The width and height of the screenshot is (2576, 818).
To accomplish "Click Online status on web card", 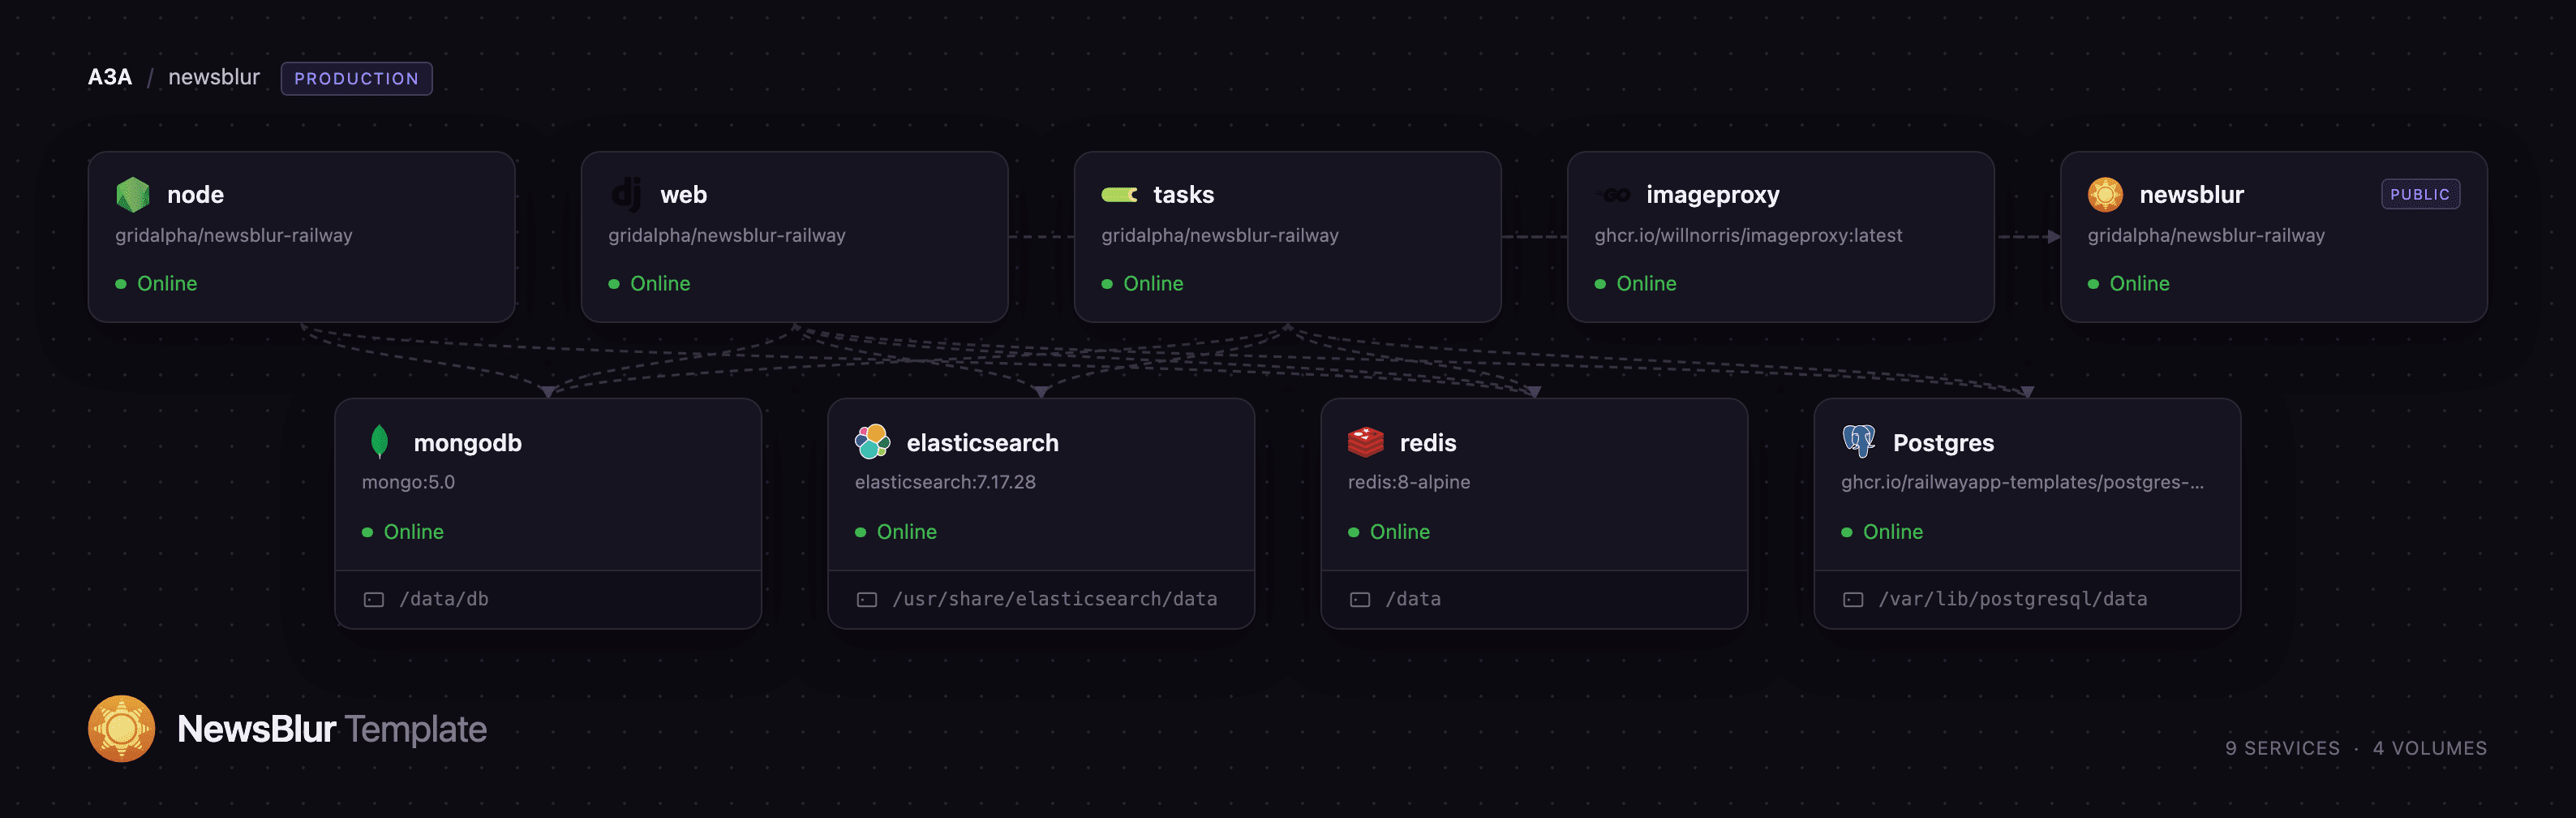I will (x=649, y=284).
